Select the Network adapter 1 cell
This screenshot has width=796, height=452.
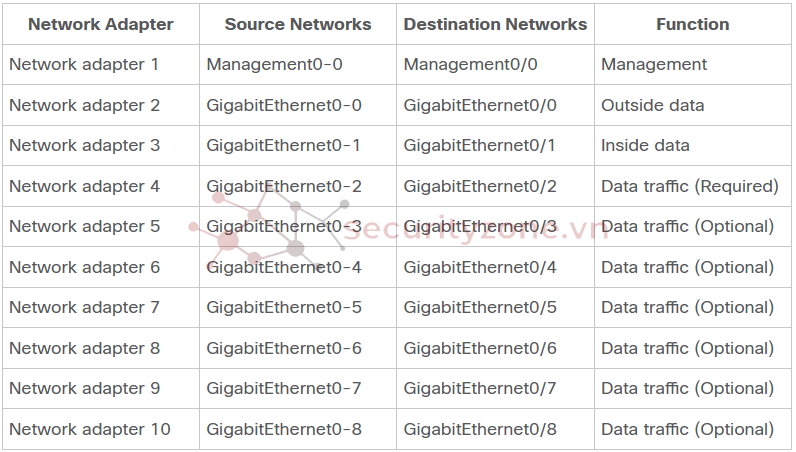pyautogui.click(x=101, y=64)
